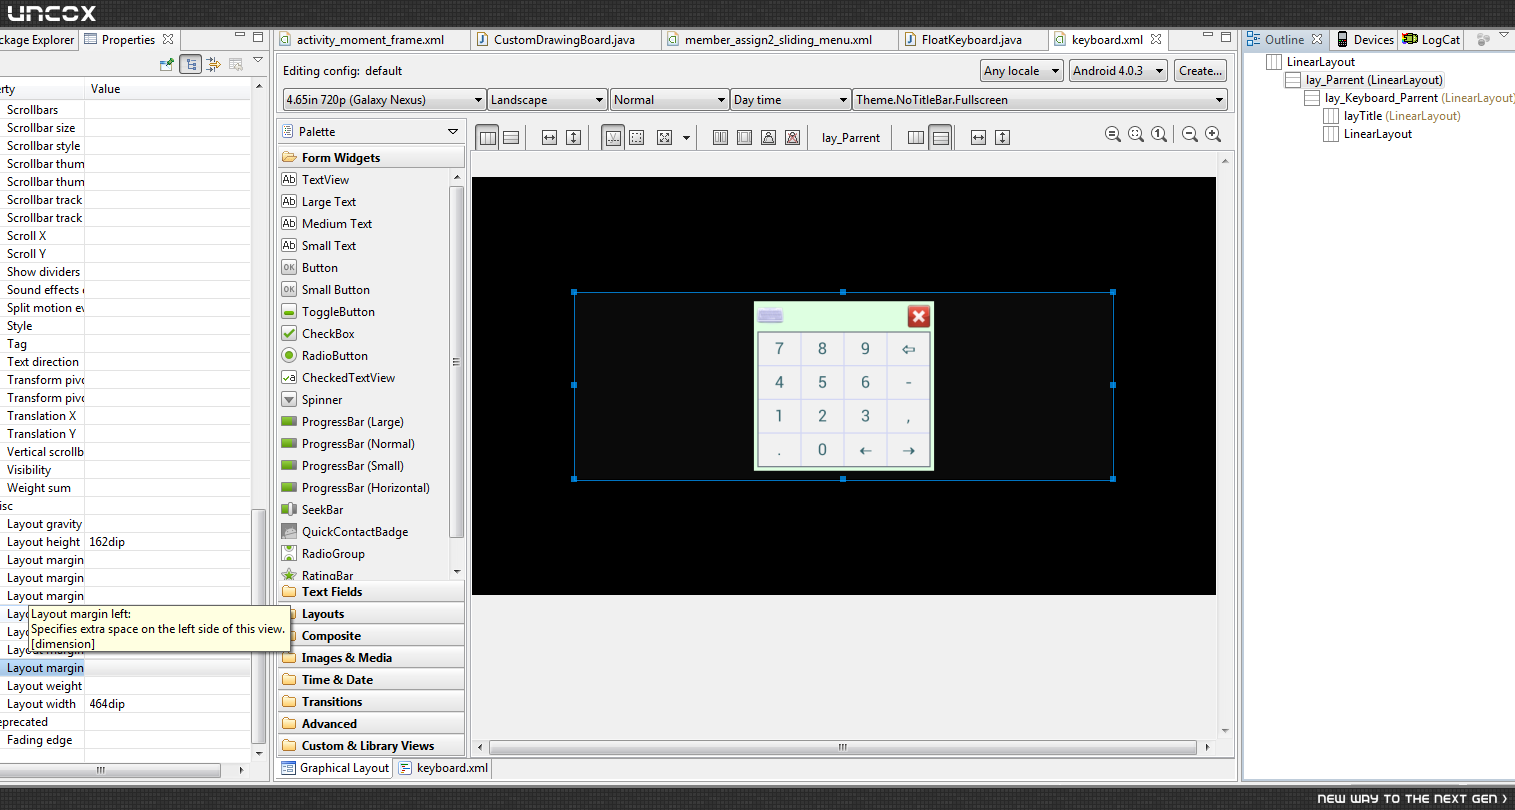Viewport: 1515px width, 810px height.
Task: Click the Zoom to Fit icon
Action: click(1136, 134)
